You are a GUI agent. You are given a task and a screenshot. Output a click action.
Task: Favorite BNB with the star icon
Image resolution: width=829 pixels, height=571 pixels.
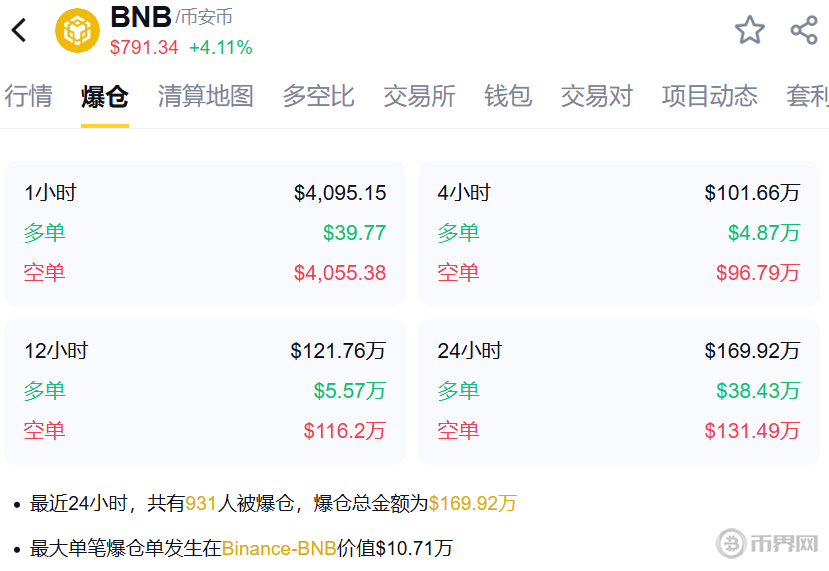[x=749, y=30]
